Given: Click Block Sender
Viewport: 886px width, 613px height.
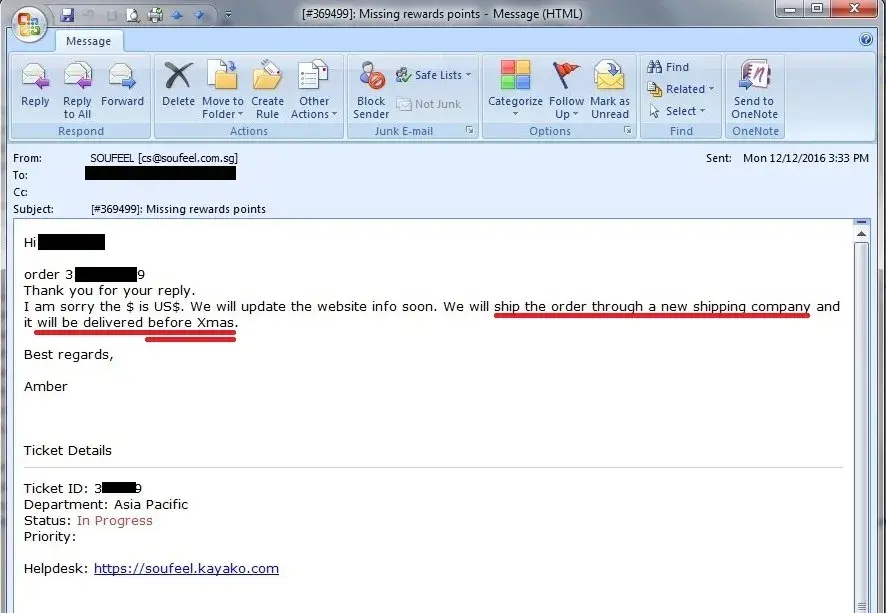Looking at the screenshot, I should pyautogui.click(x=371, y=90).
